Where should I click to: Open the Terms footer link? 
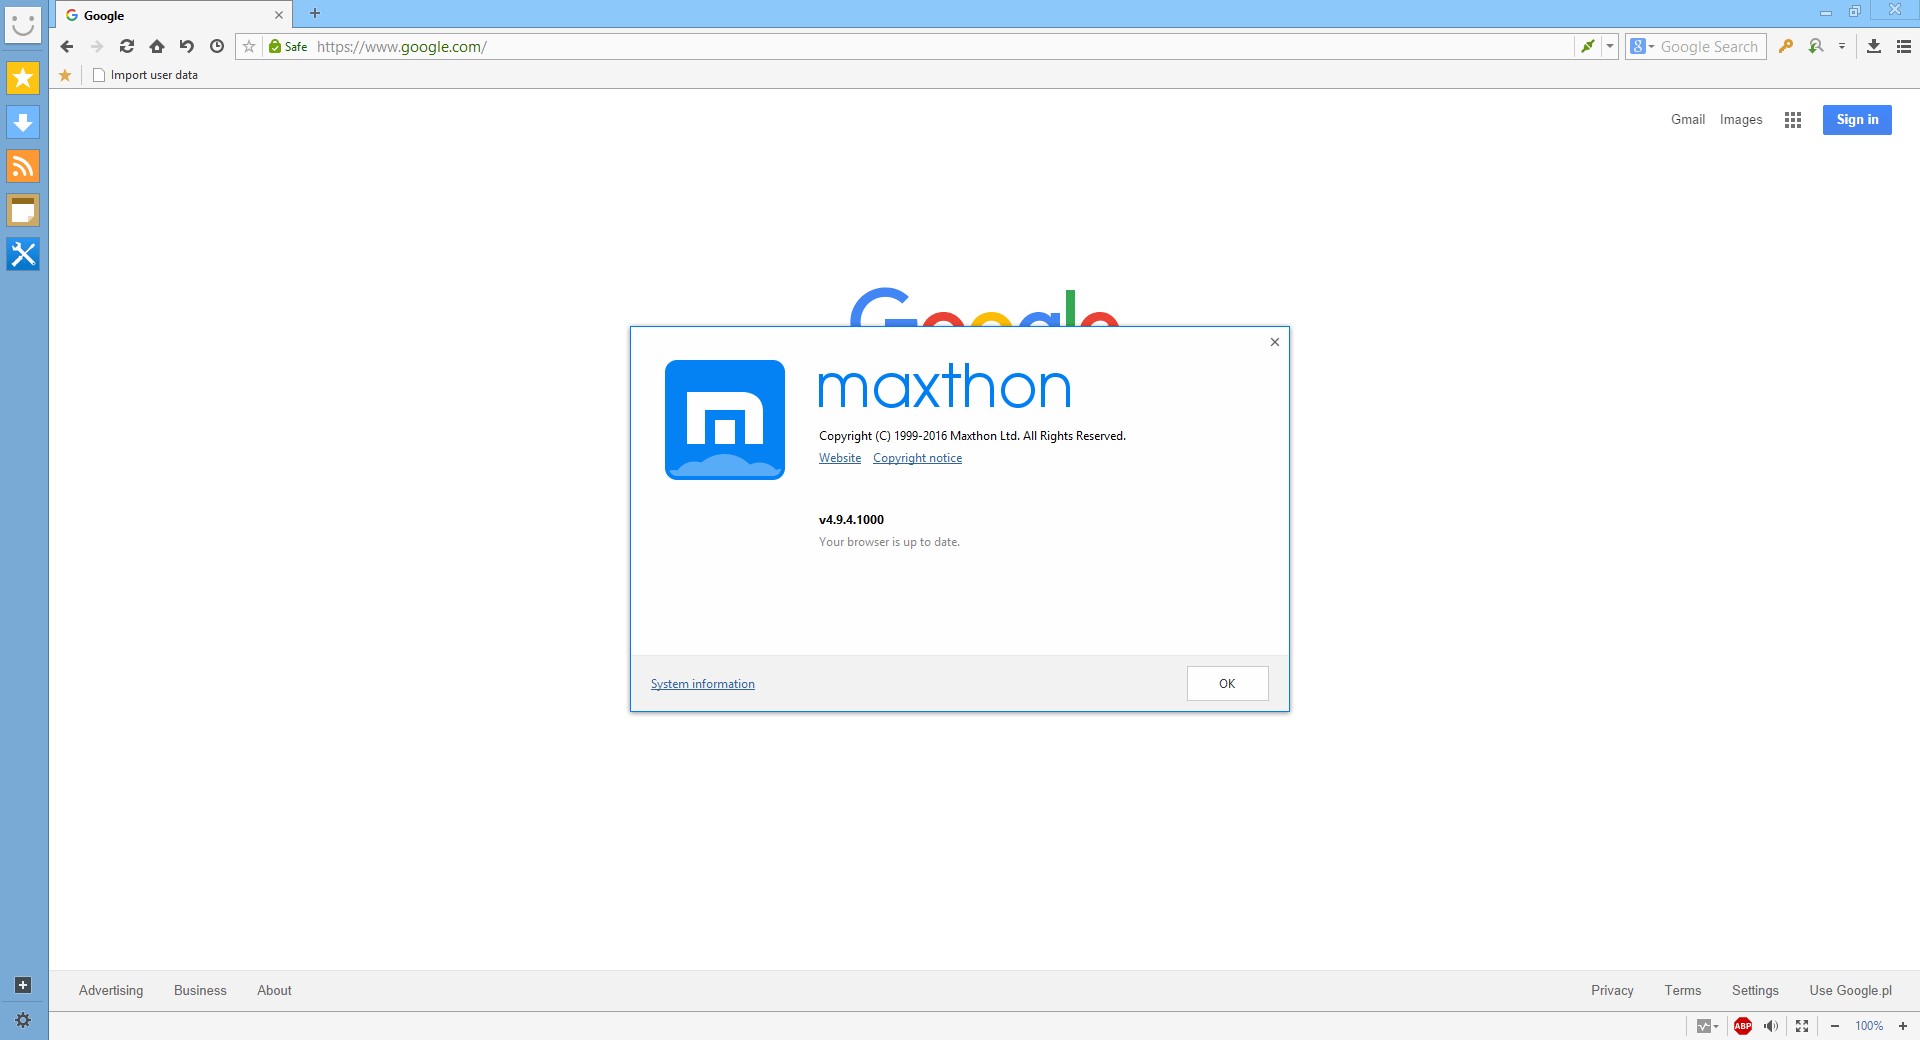[1683, 991]
